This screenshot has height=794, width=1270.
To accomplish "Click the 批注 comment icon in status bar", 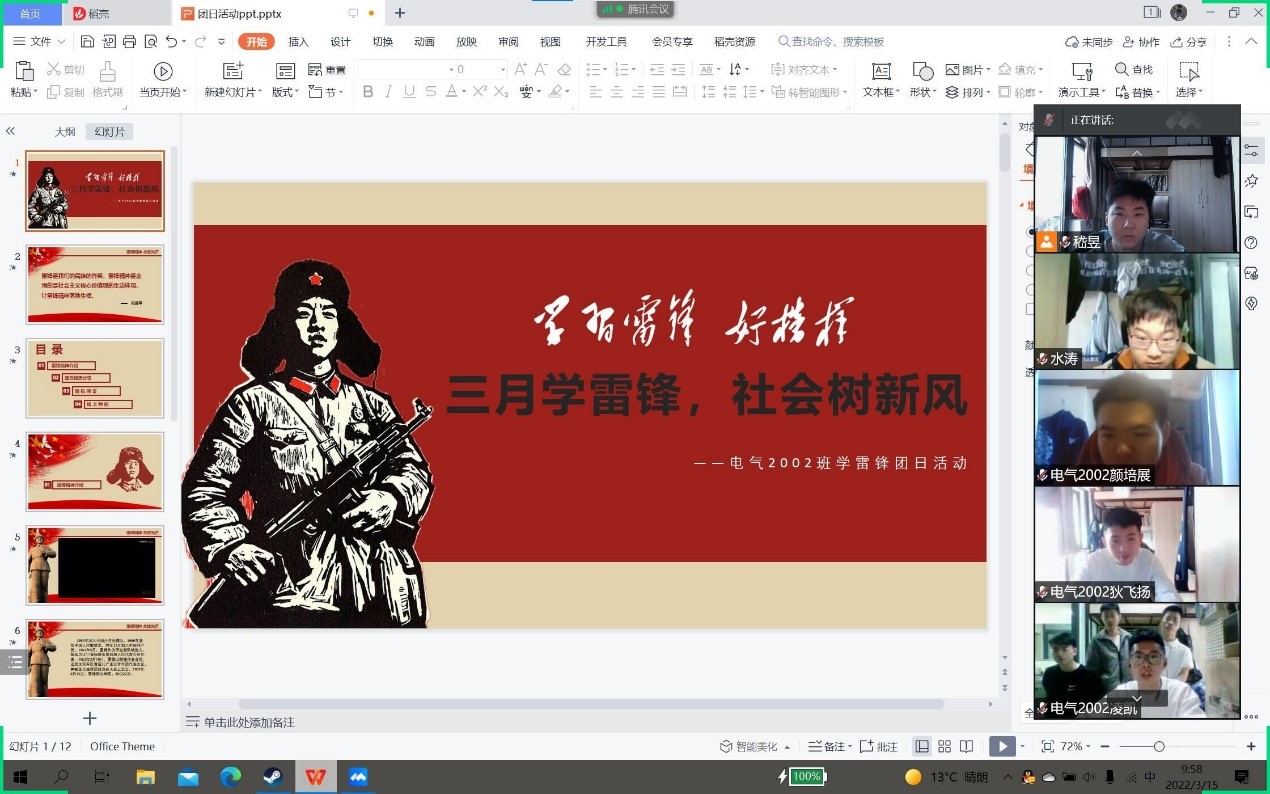I will (x=879, y=747).
